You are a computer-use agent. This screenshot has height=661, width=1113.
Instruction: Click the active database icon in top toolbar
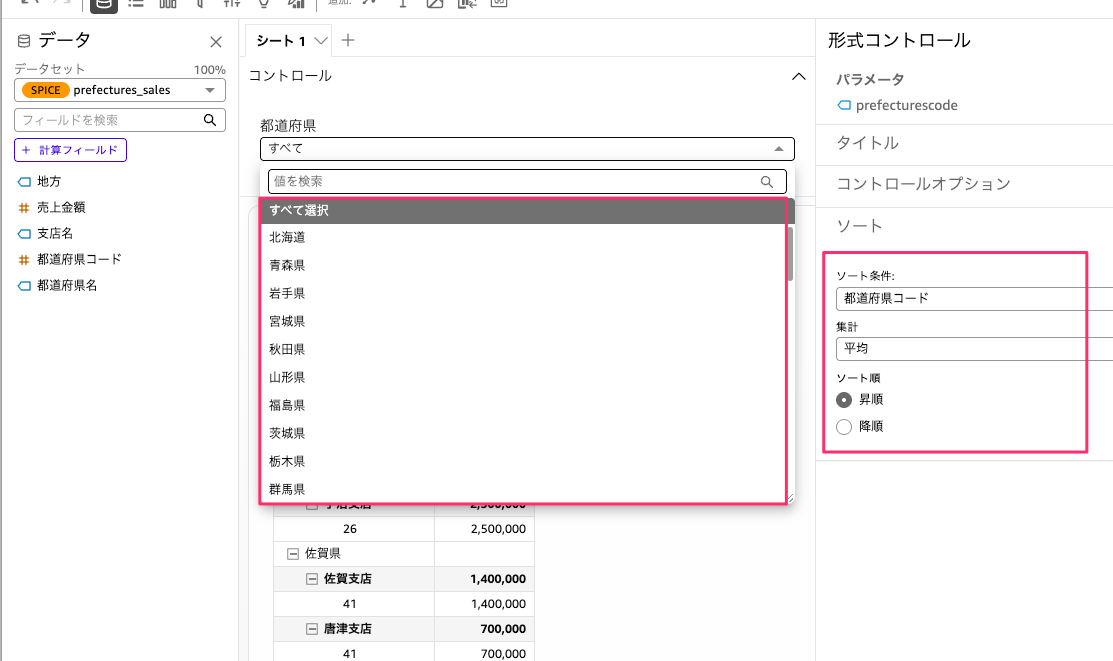click(x=104, y=4)
